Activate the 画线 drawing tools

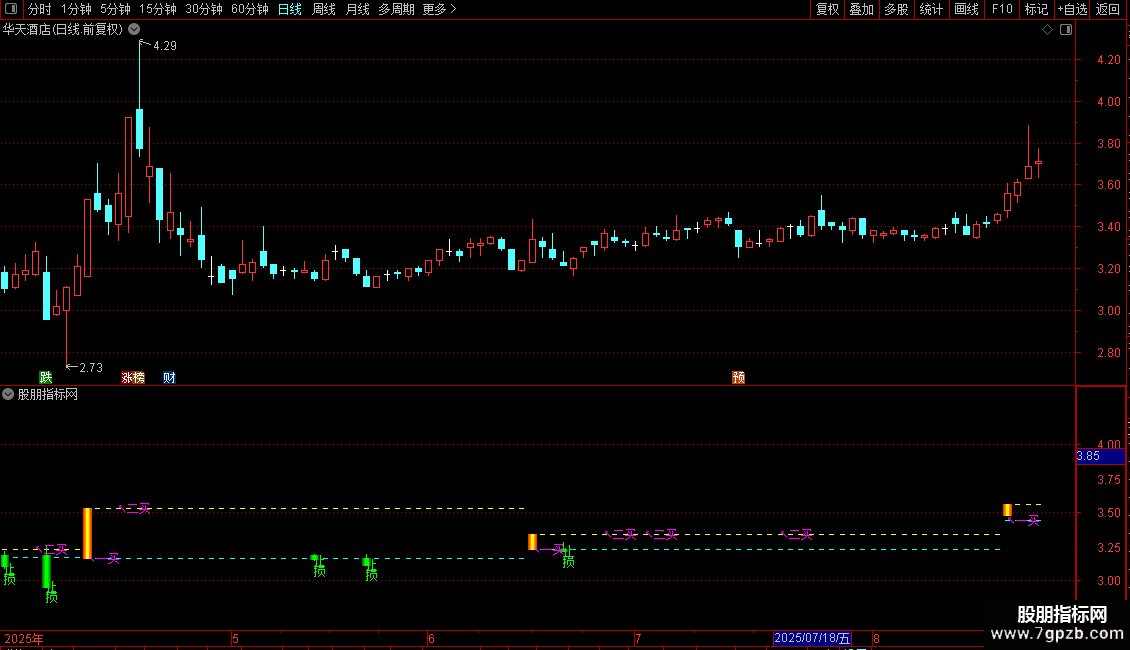tap(966, 9)
